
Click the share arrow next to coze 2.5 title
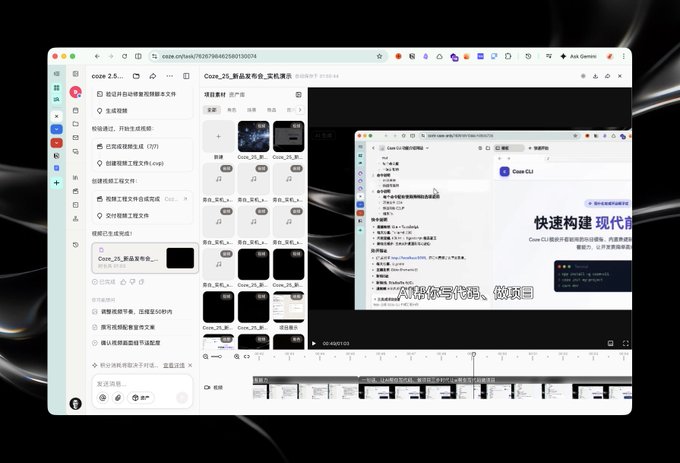coord(153,76)
